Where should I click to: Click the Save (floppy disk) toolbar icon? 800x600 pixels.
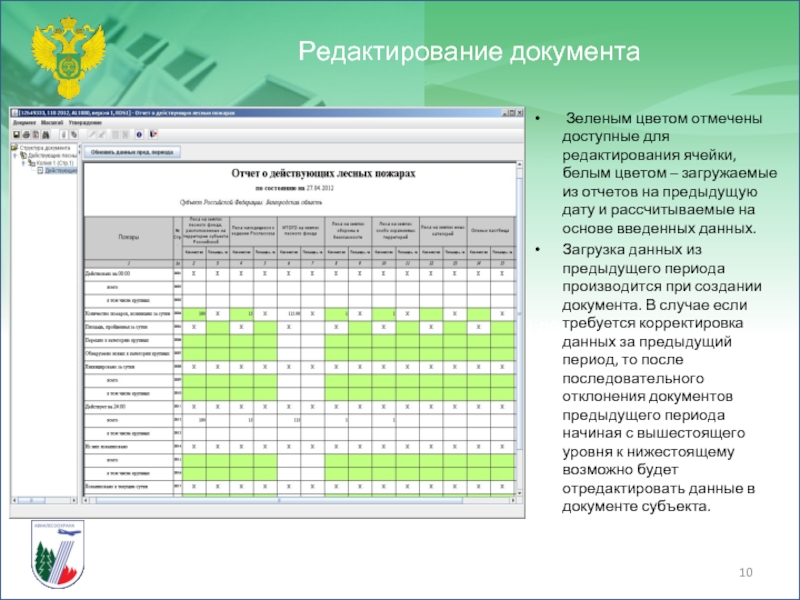15,133
